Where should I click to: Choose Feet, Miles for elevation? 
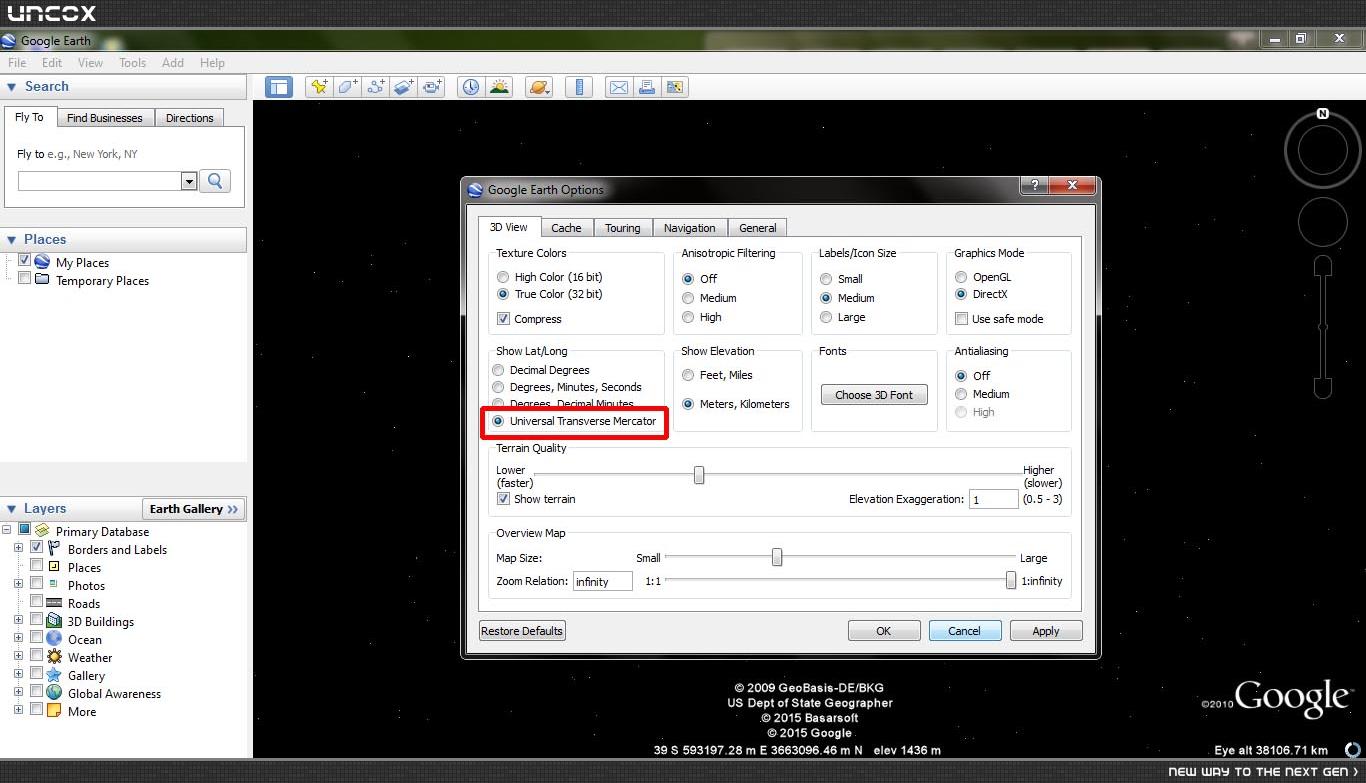[688, 375]
